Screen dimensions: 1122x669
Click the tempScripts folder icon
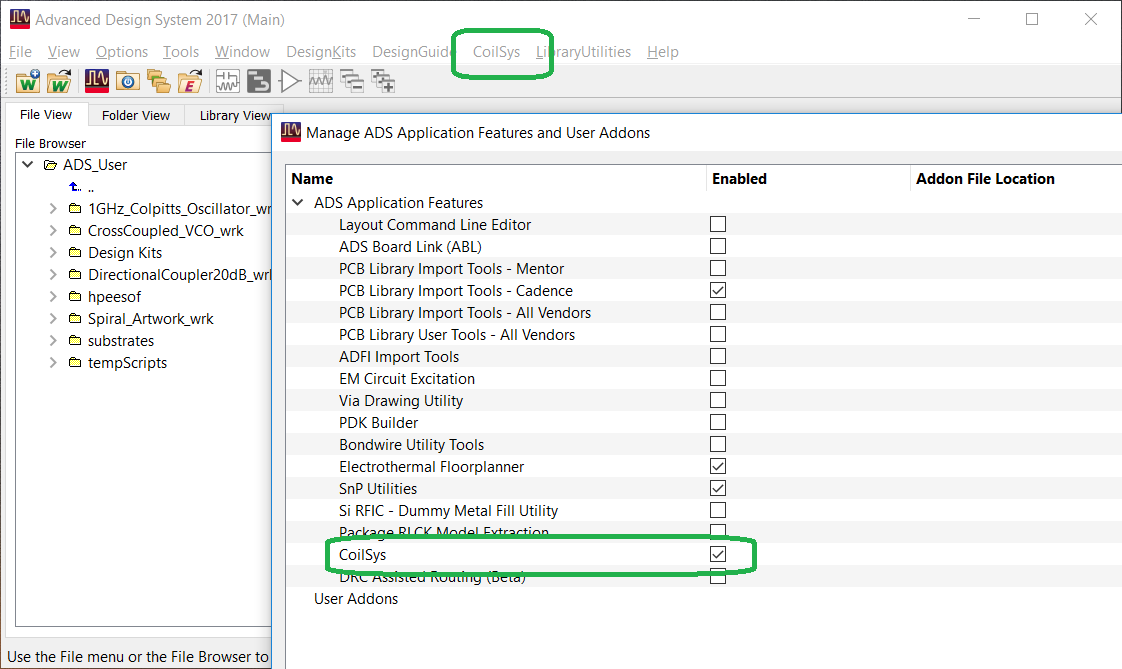(75, 363)
